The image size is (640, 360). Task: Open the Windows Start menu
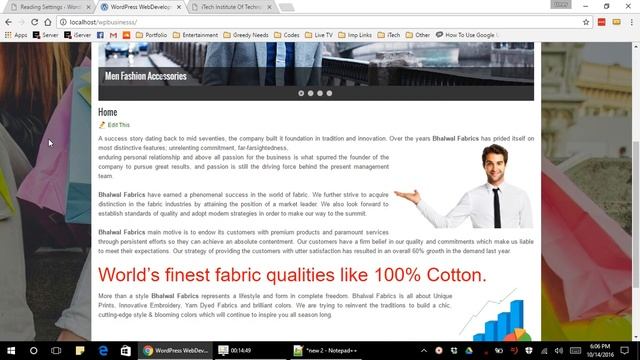(x=11, y=351)
